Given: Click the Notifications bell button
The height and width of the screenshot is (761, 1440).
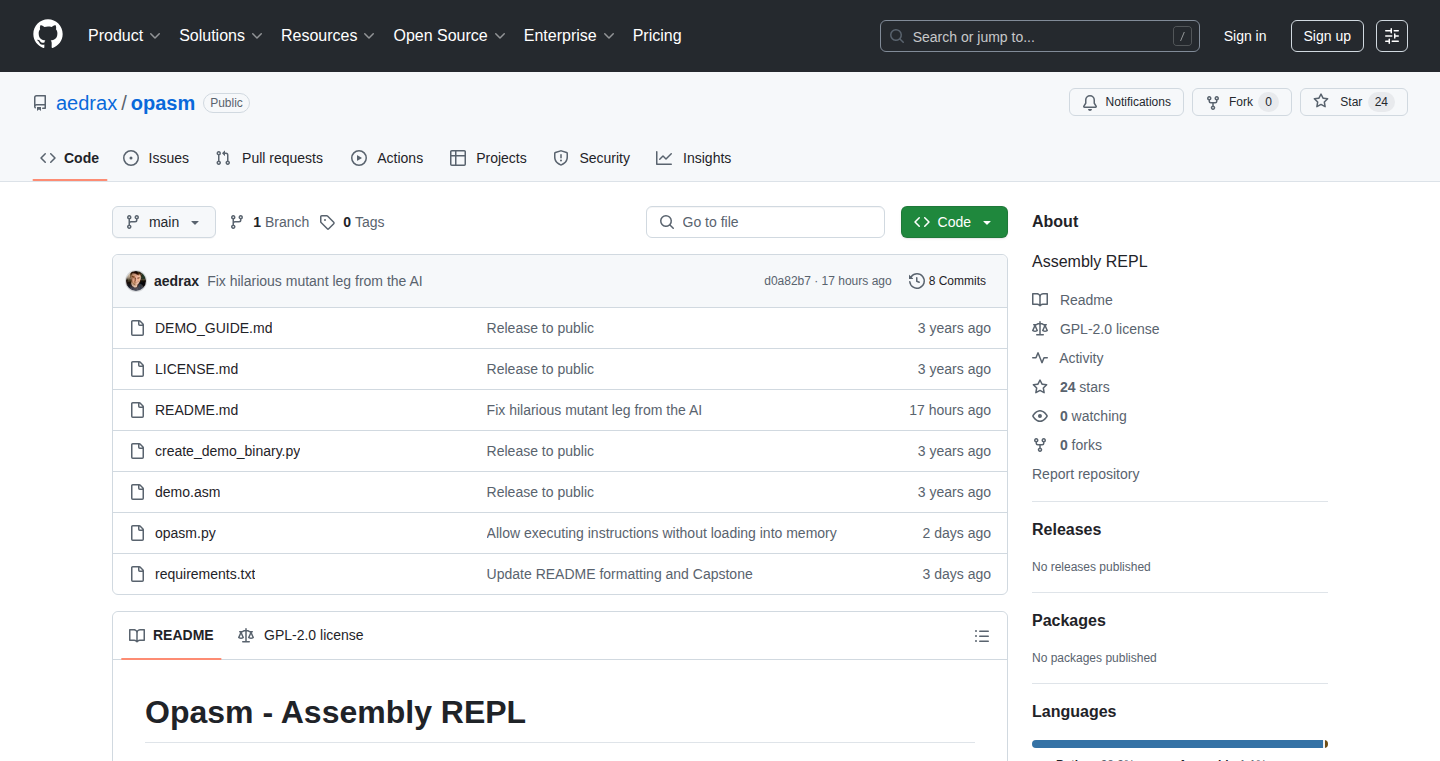Looking at the screenshot, I should point(1127,102).
